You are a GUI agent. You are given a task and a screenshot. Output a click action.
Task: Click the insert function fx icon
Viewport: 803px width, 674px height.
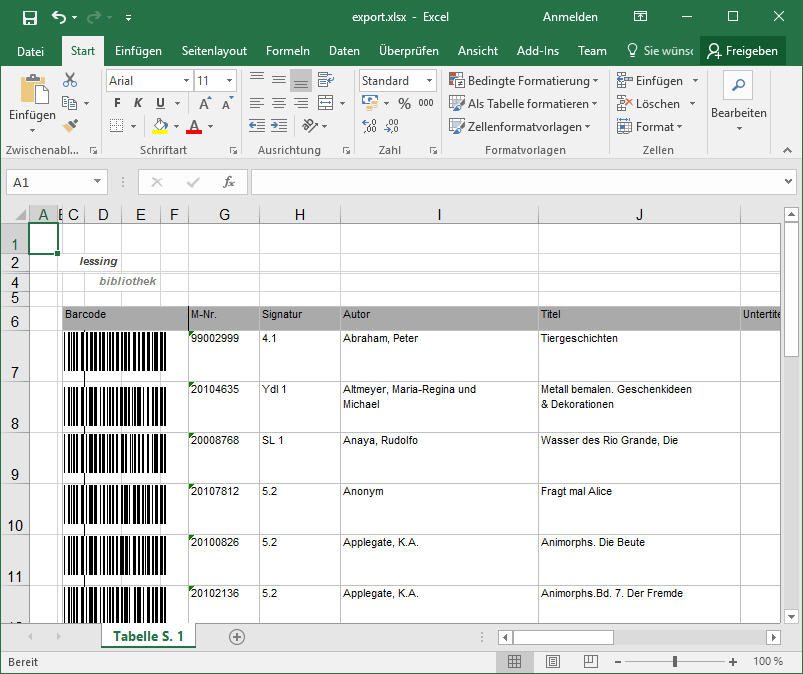click(228, 182)
